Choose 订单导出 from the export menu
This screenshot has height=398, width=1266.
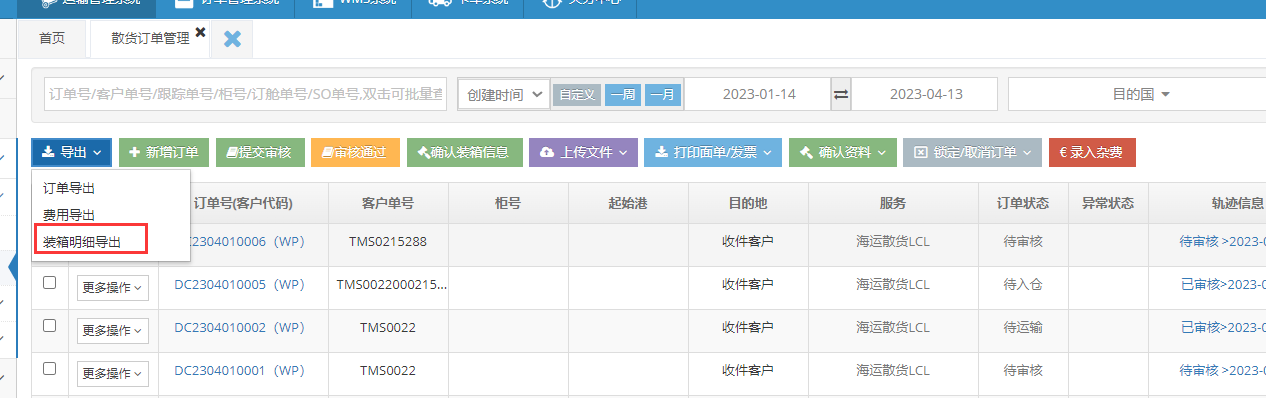pyautogui.click(x=69, y=188)
